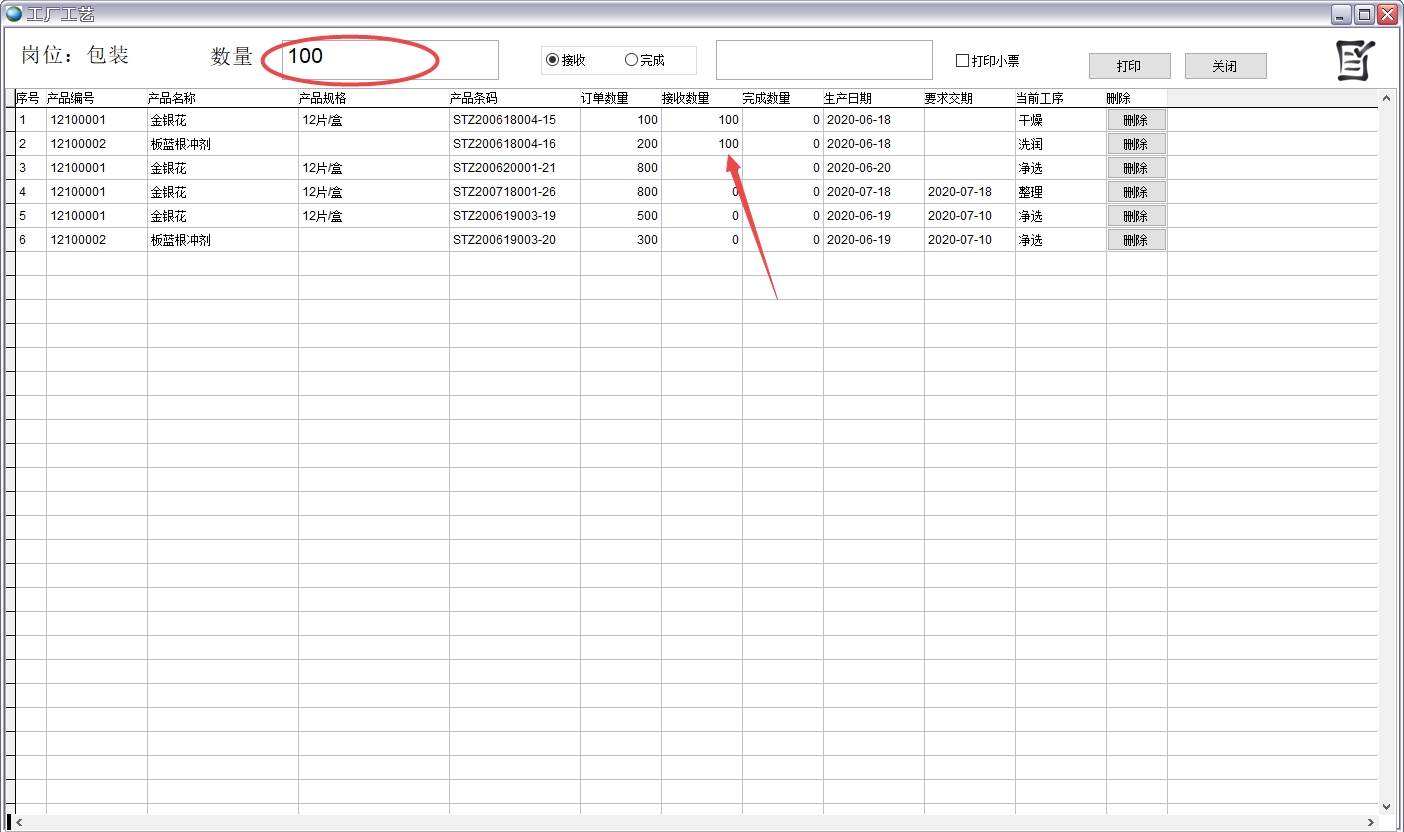Screen dimensions: 1404x832
Task: Click the 生产日期 column header
Action: (x=848, y=98)
